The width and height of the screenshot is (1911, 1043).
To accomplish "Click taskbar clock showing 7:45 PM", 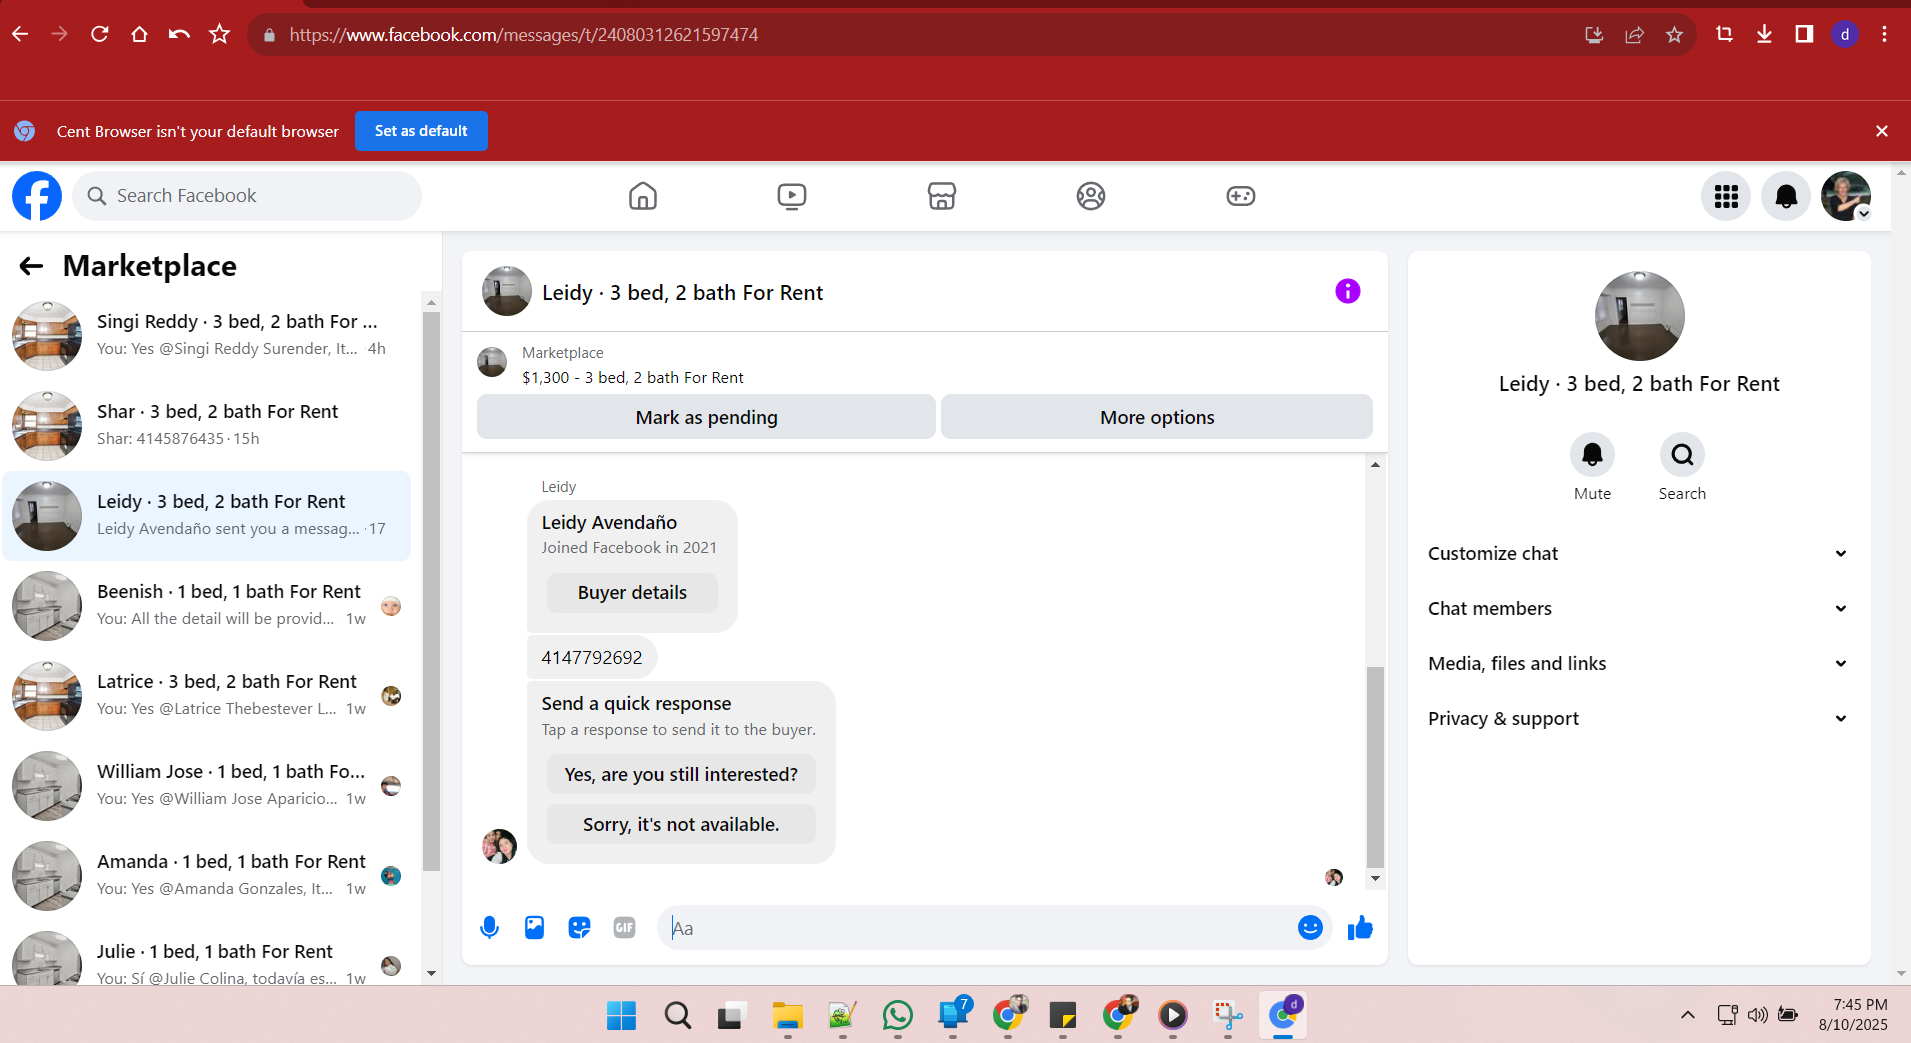I will [1860, 1005].
